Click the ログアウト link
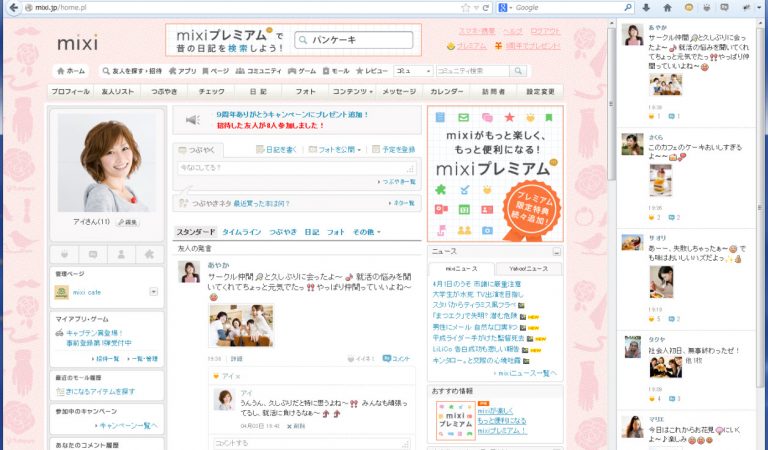768x450 pixels. [x=545, y=31]
